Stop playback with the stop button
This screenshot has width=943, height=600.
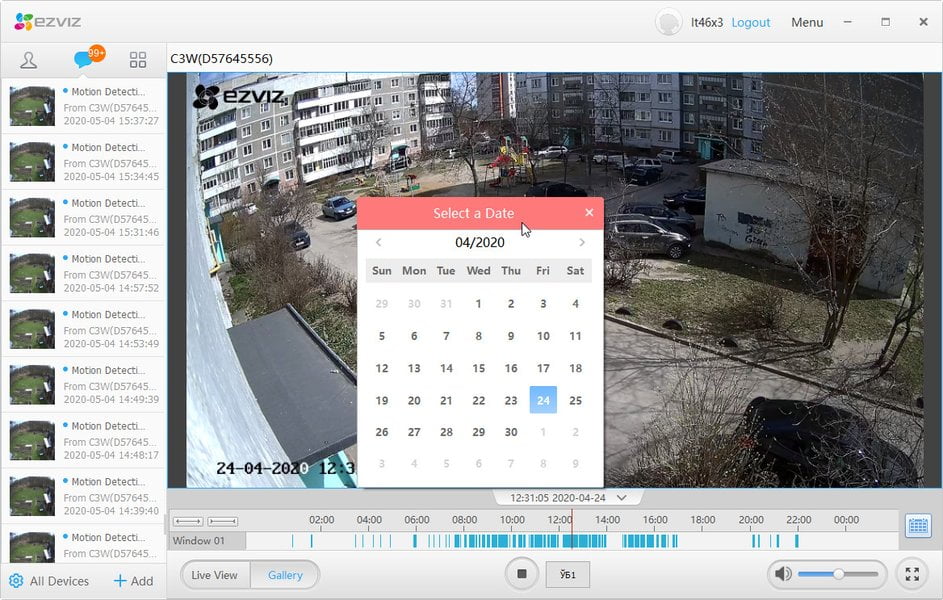pos(521,574)
